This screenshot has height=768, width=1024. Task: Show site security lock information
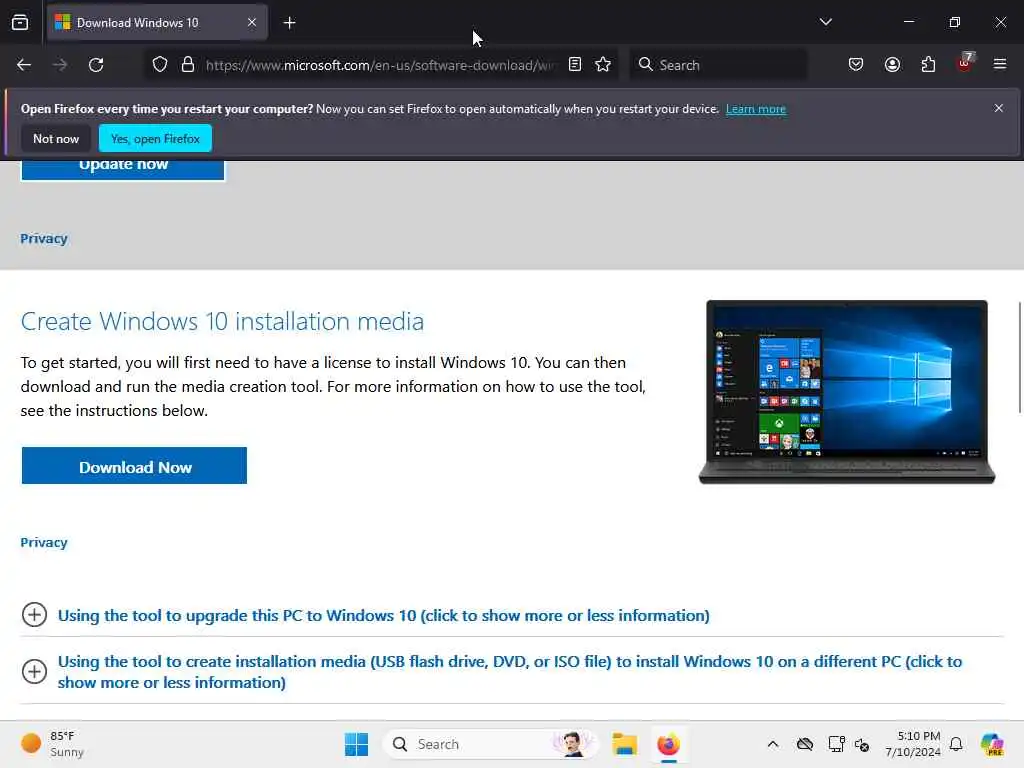(x=188, y=65)
